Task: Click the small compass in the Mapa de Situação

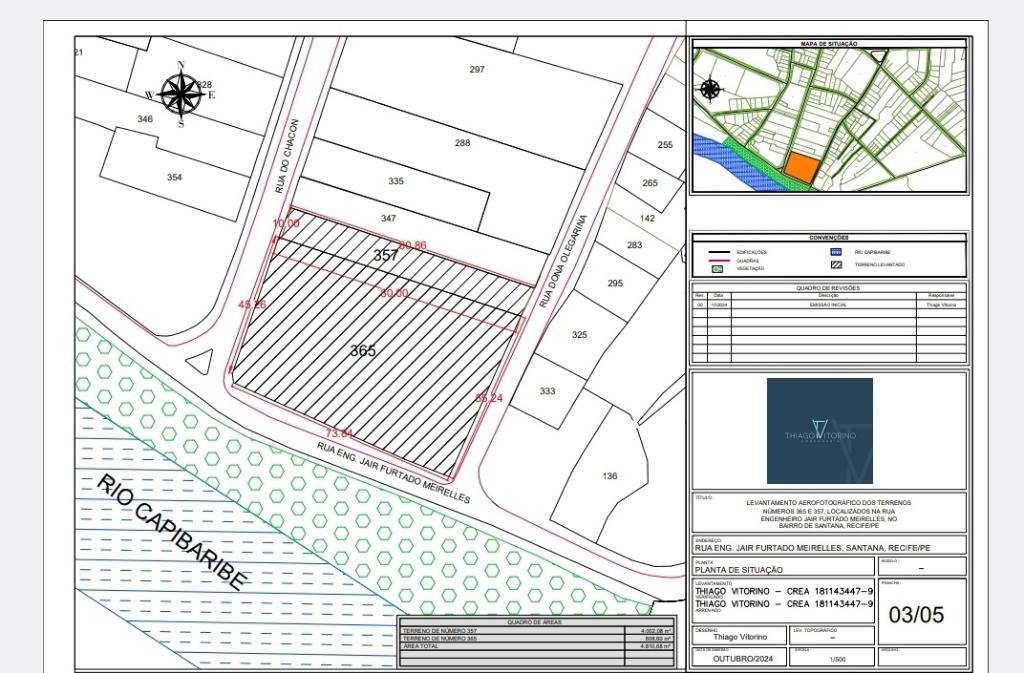Action: (710, 89)
